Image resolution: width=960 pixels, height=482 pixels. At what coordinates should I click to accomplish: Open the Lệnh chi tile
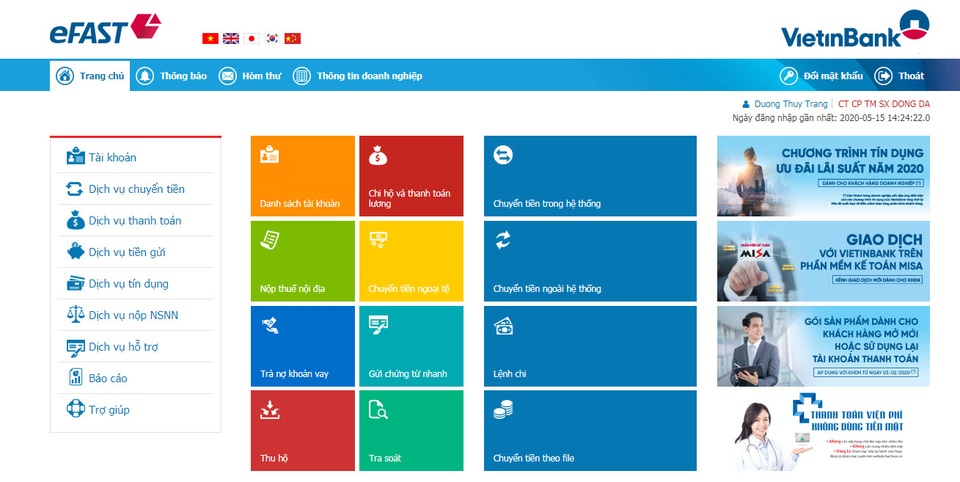pos(590,347)
